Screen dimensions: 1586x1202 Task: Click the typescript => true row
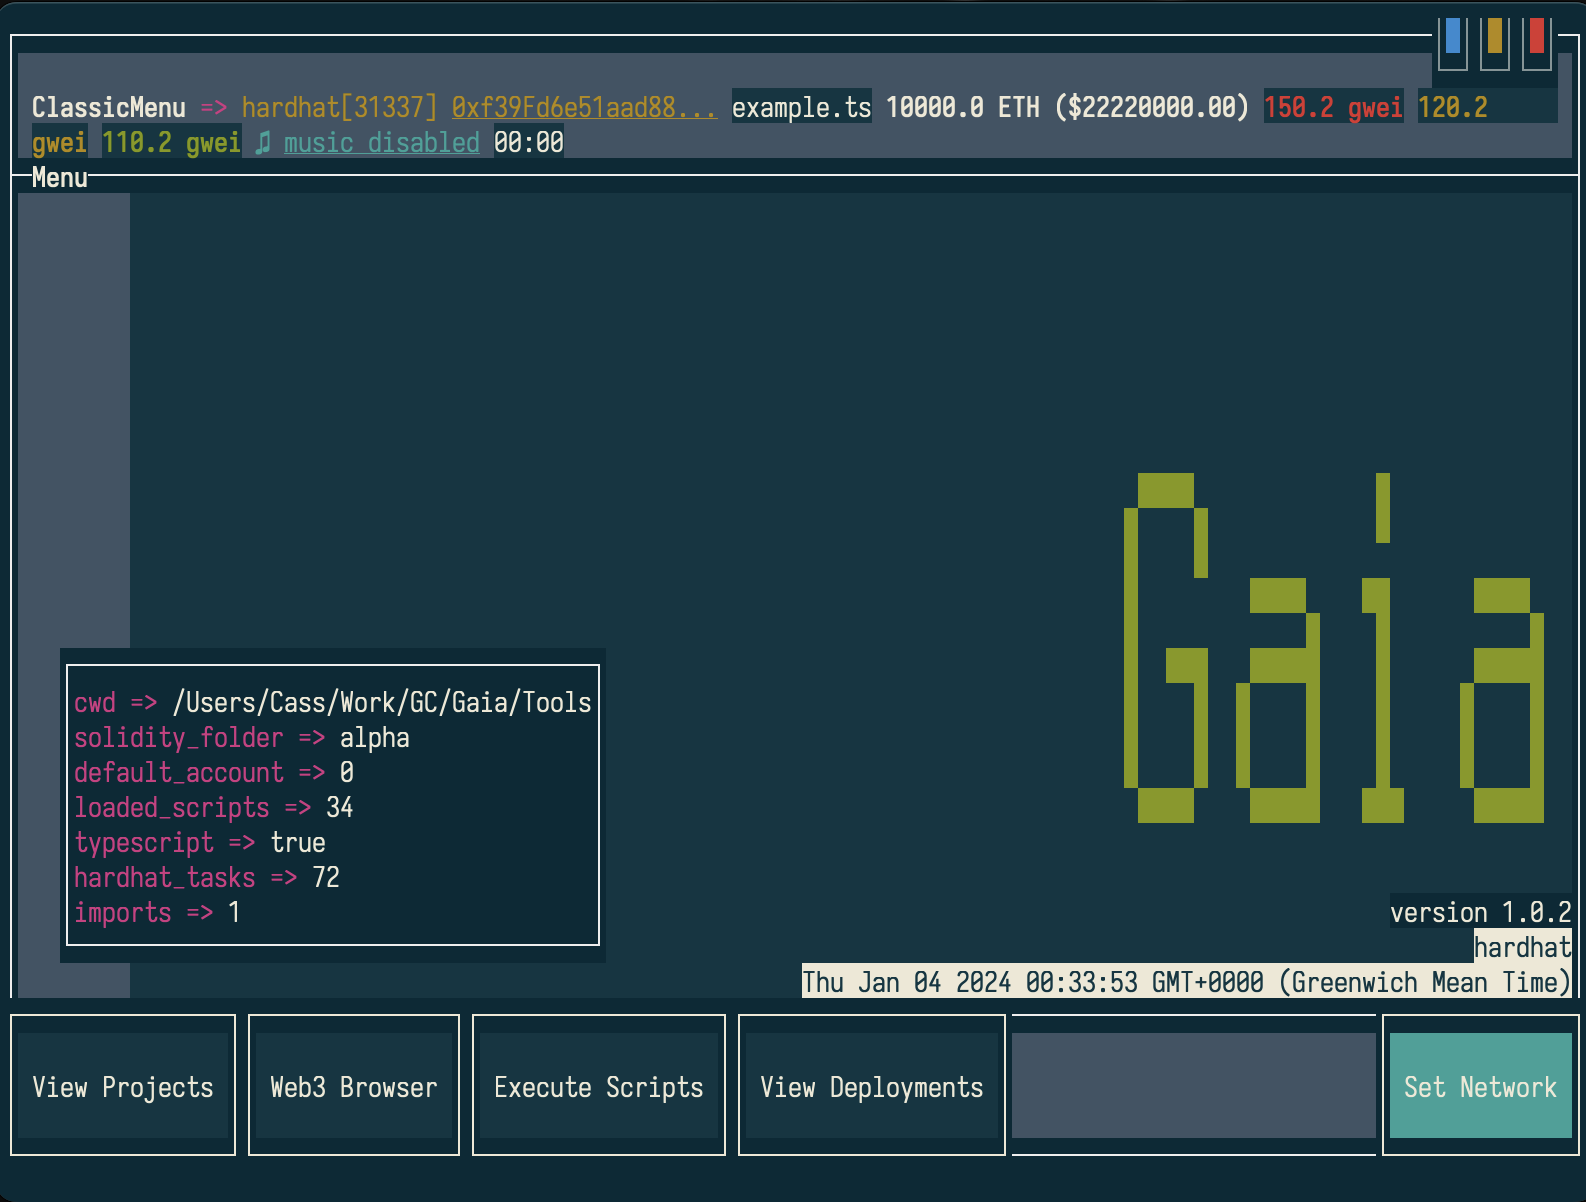200,842
